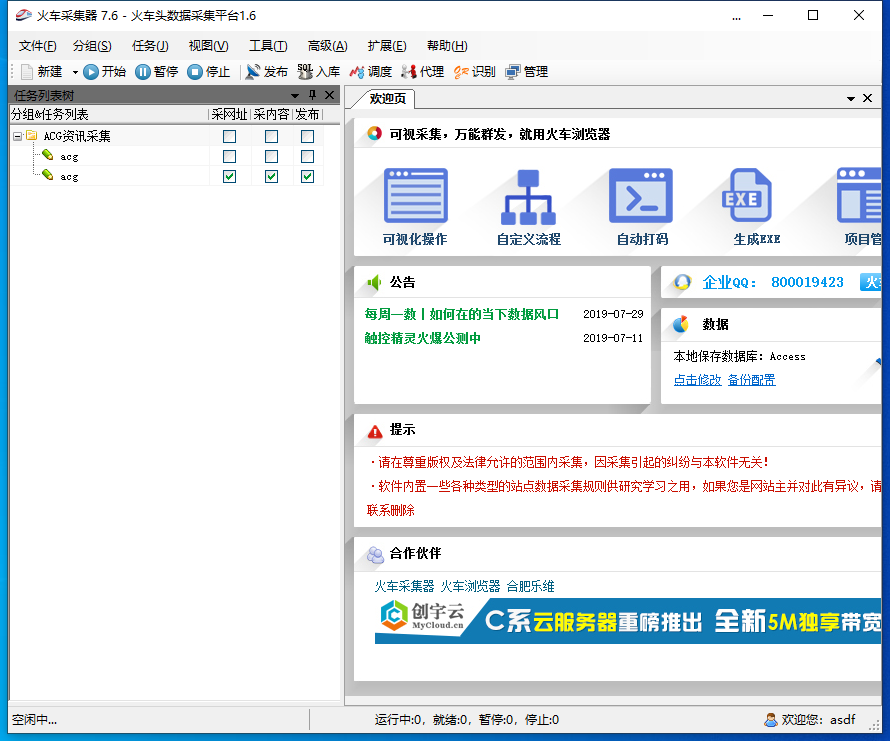Click the app logo in the title bar
Screen dimensions: 890x741
23,15
